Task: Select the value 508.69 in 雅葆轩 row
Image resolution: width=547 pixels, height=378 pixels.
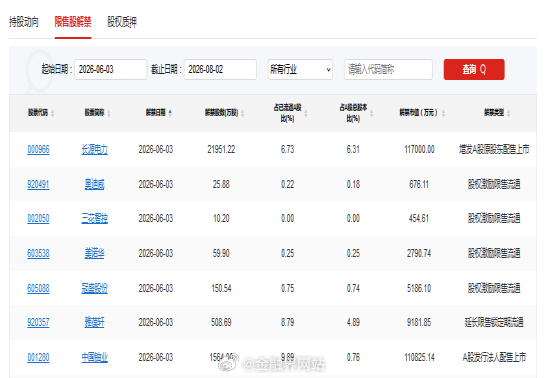Action: 221,323
